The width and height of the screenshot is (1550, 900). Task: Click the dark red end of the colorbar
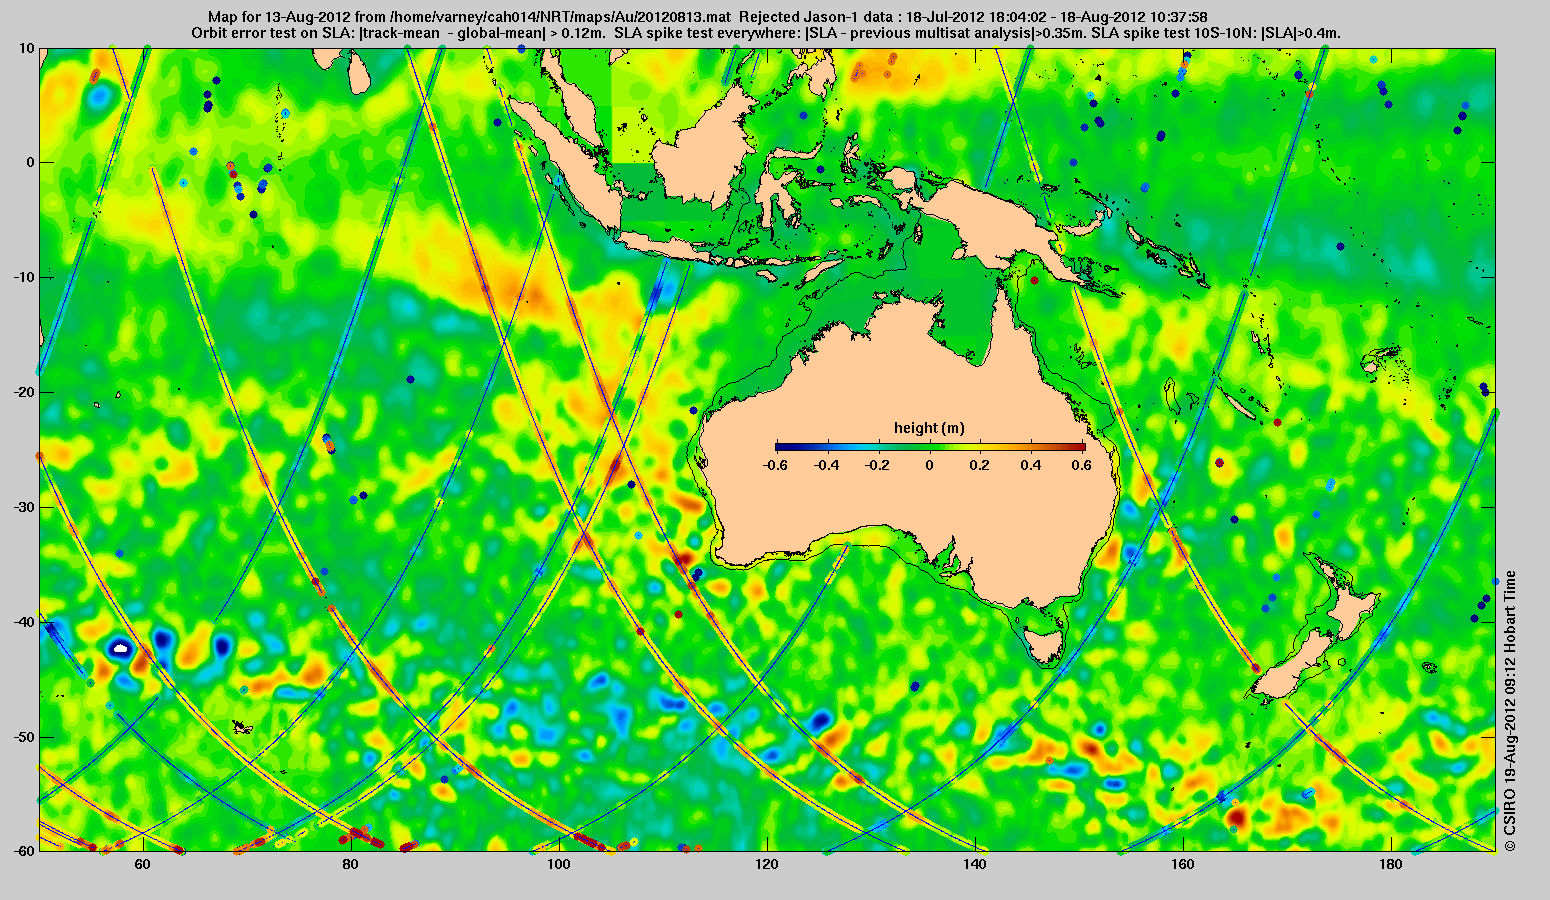coord(1078,447)
